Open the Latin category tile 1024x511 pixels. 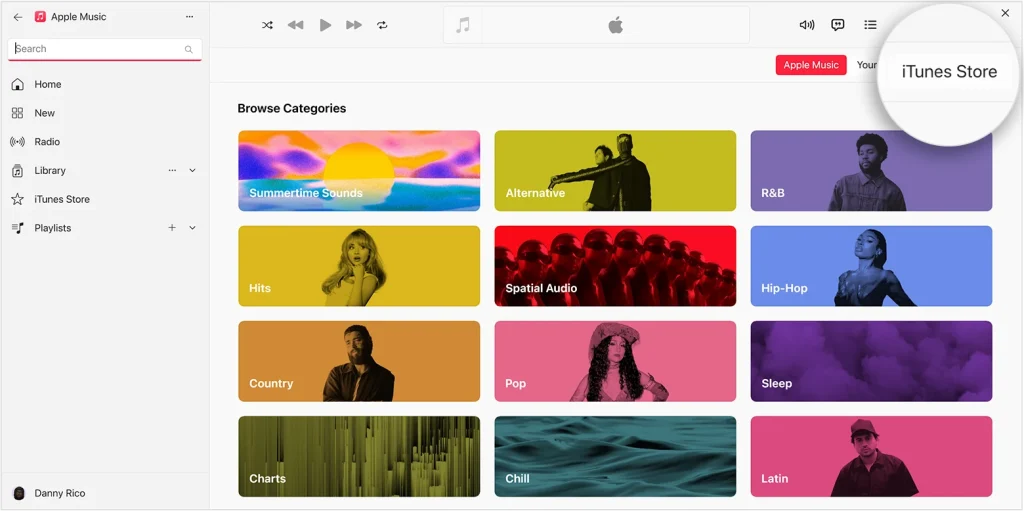pyautogui.click(x=871, y=457)
